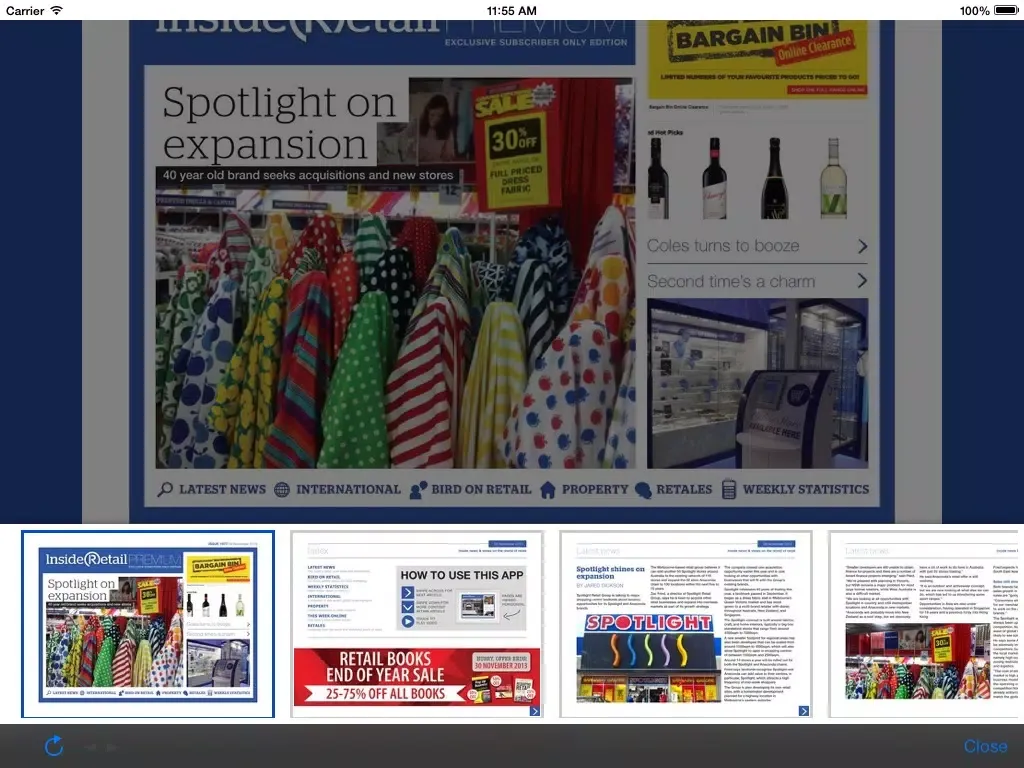Open the 'Coles turns to booze' story
Viewport: 1024px width, 768px height.
click(x=758, y=246)
